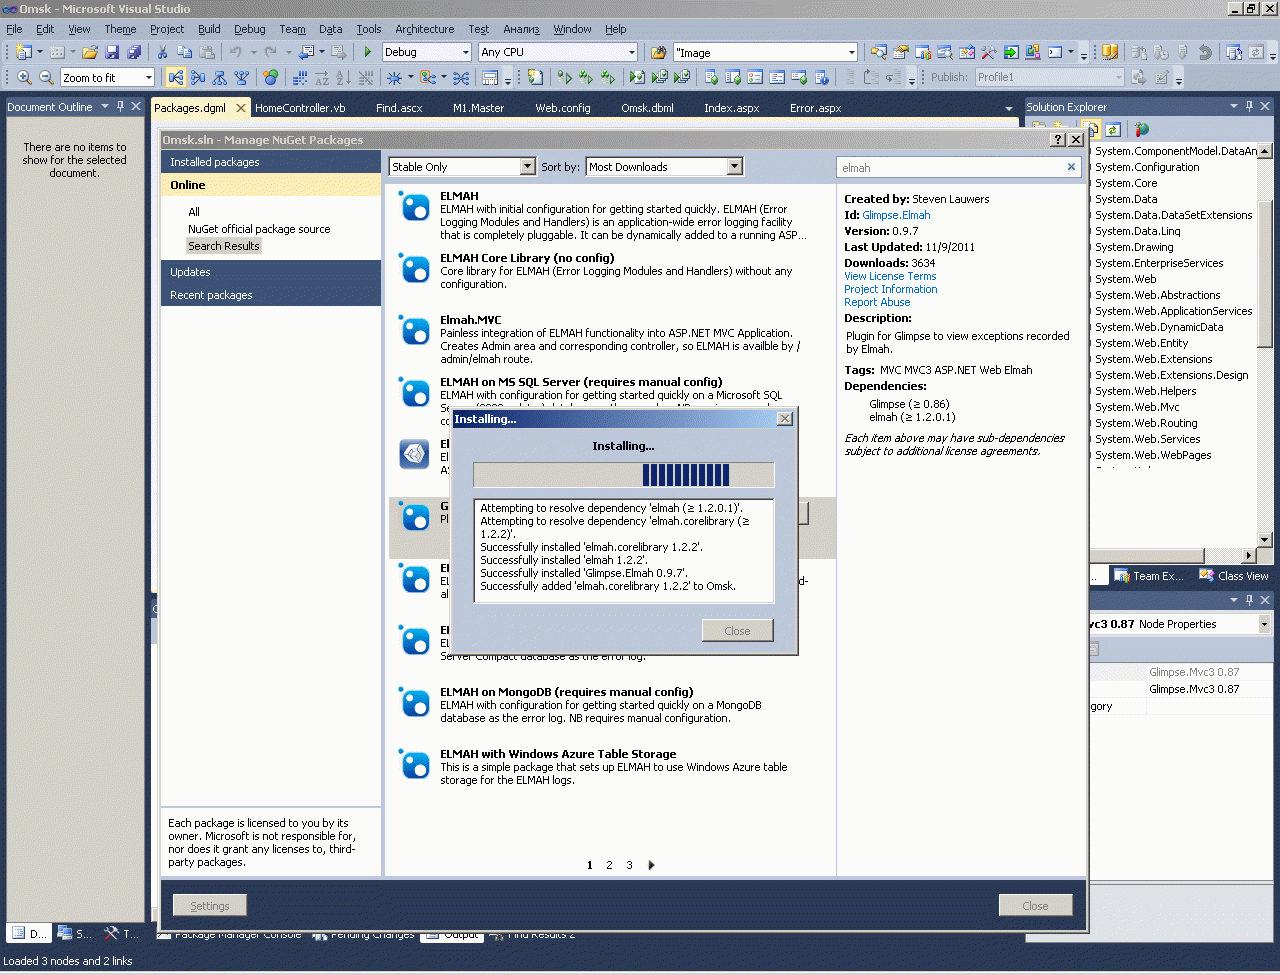
Task: Click the Installing progress bar
Action: 624,475
